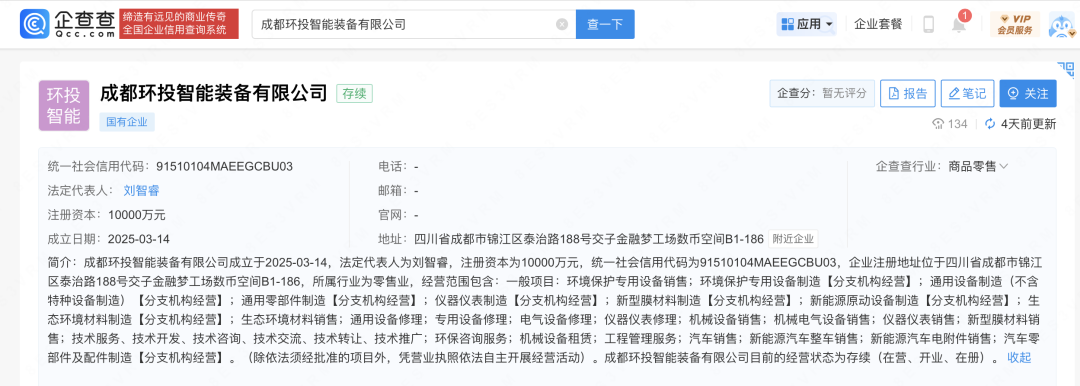
Task: Open legal representative 刘智睿 link
Action: [141, 190]
